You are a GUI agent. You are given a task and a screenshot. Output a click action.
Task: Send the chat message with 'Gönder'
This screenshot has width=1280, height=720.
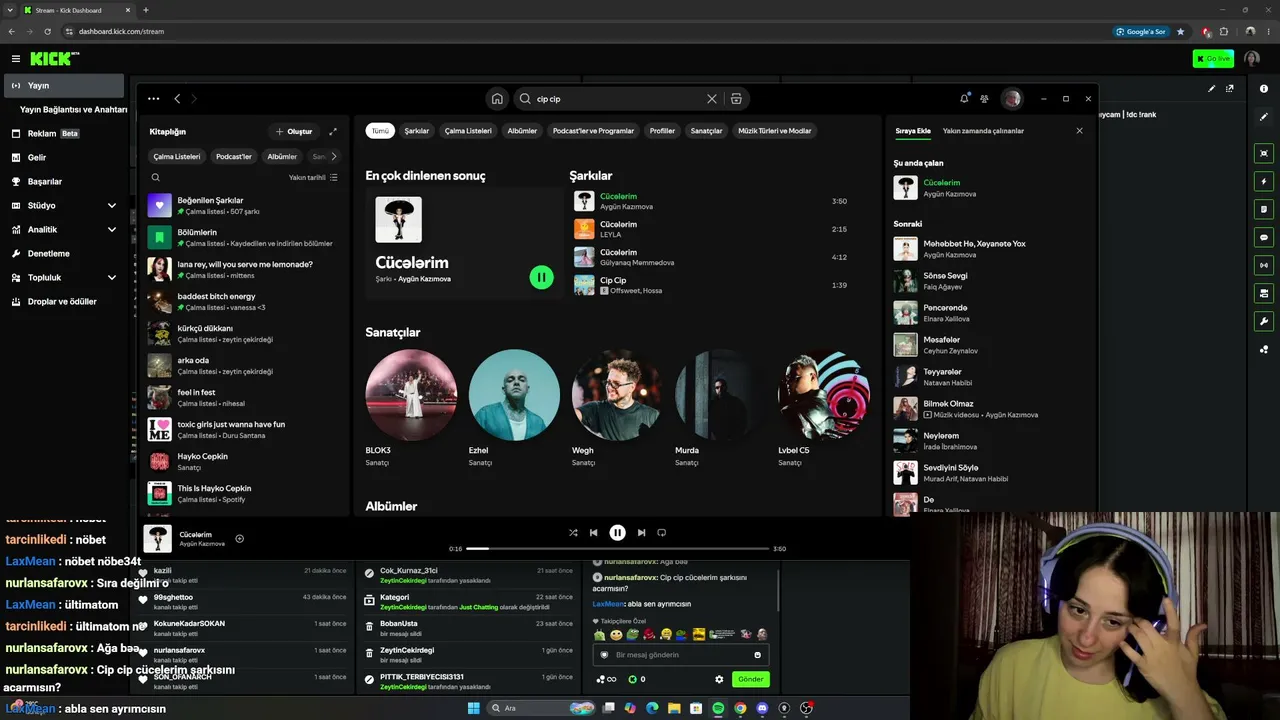751,679
